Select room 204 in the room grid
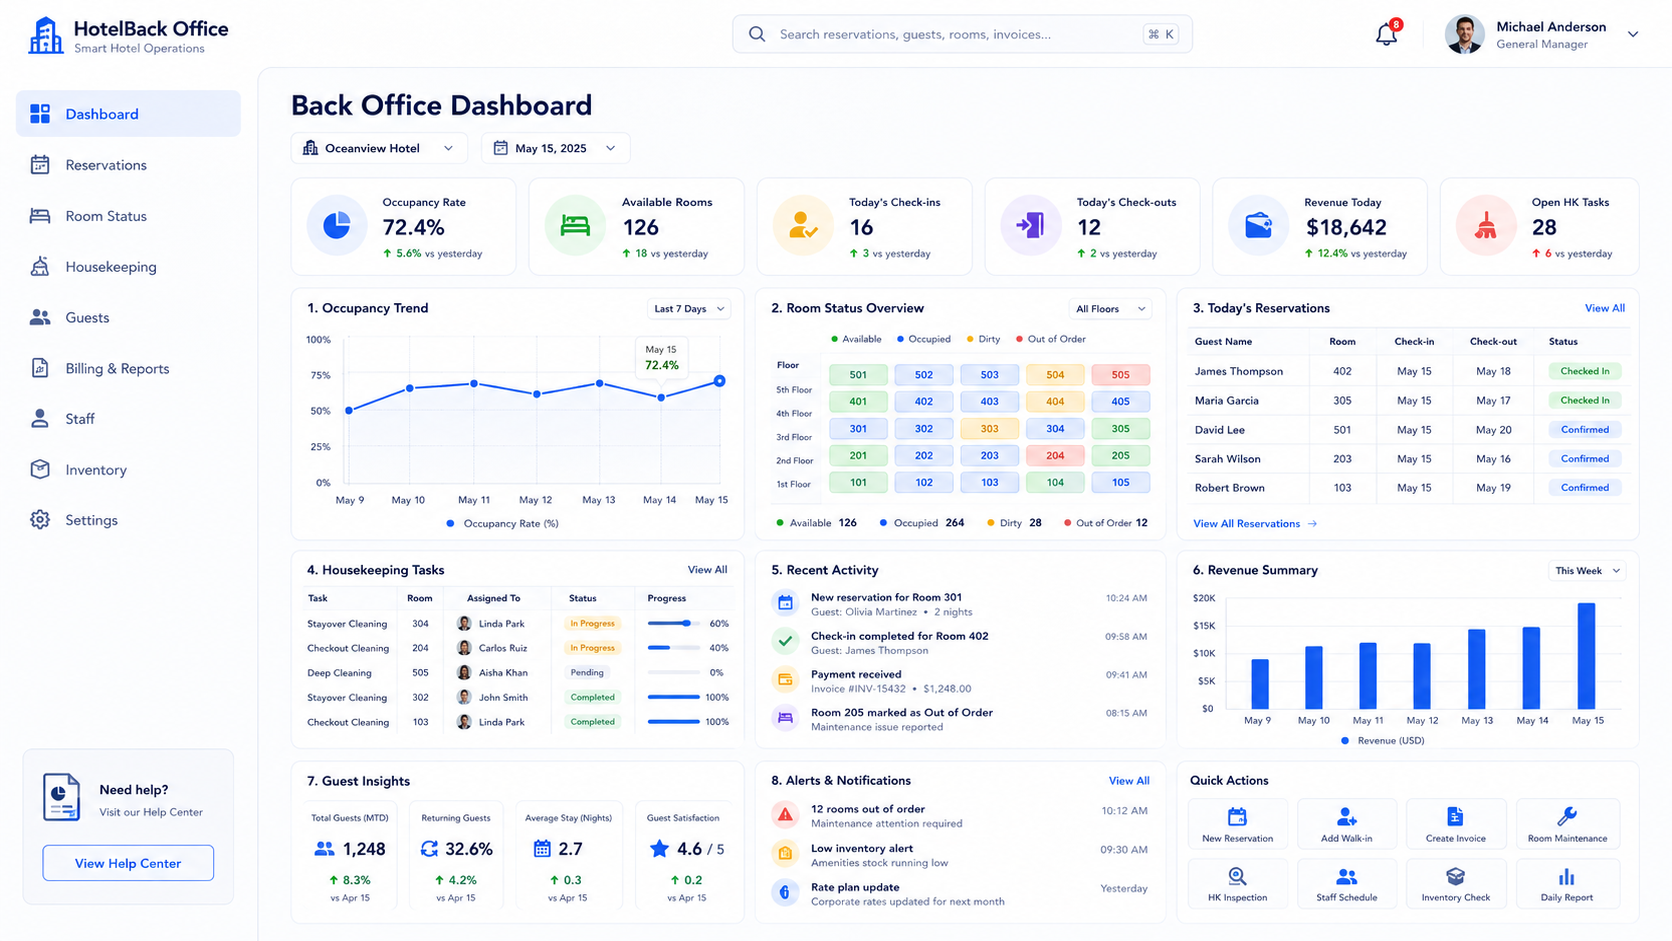The image size is (1672, 941). coord(1055,455)
